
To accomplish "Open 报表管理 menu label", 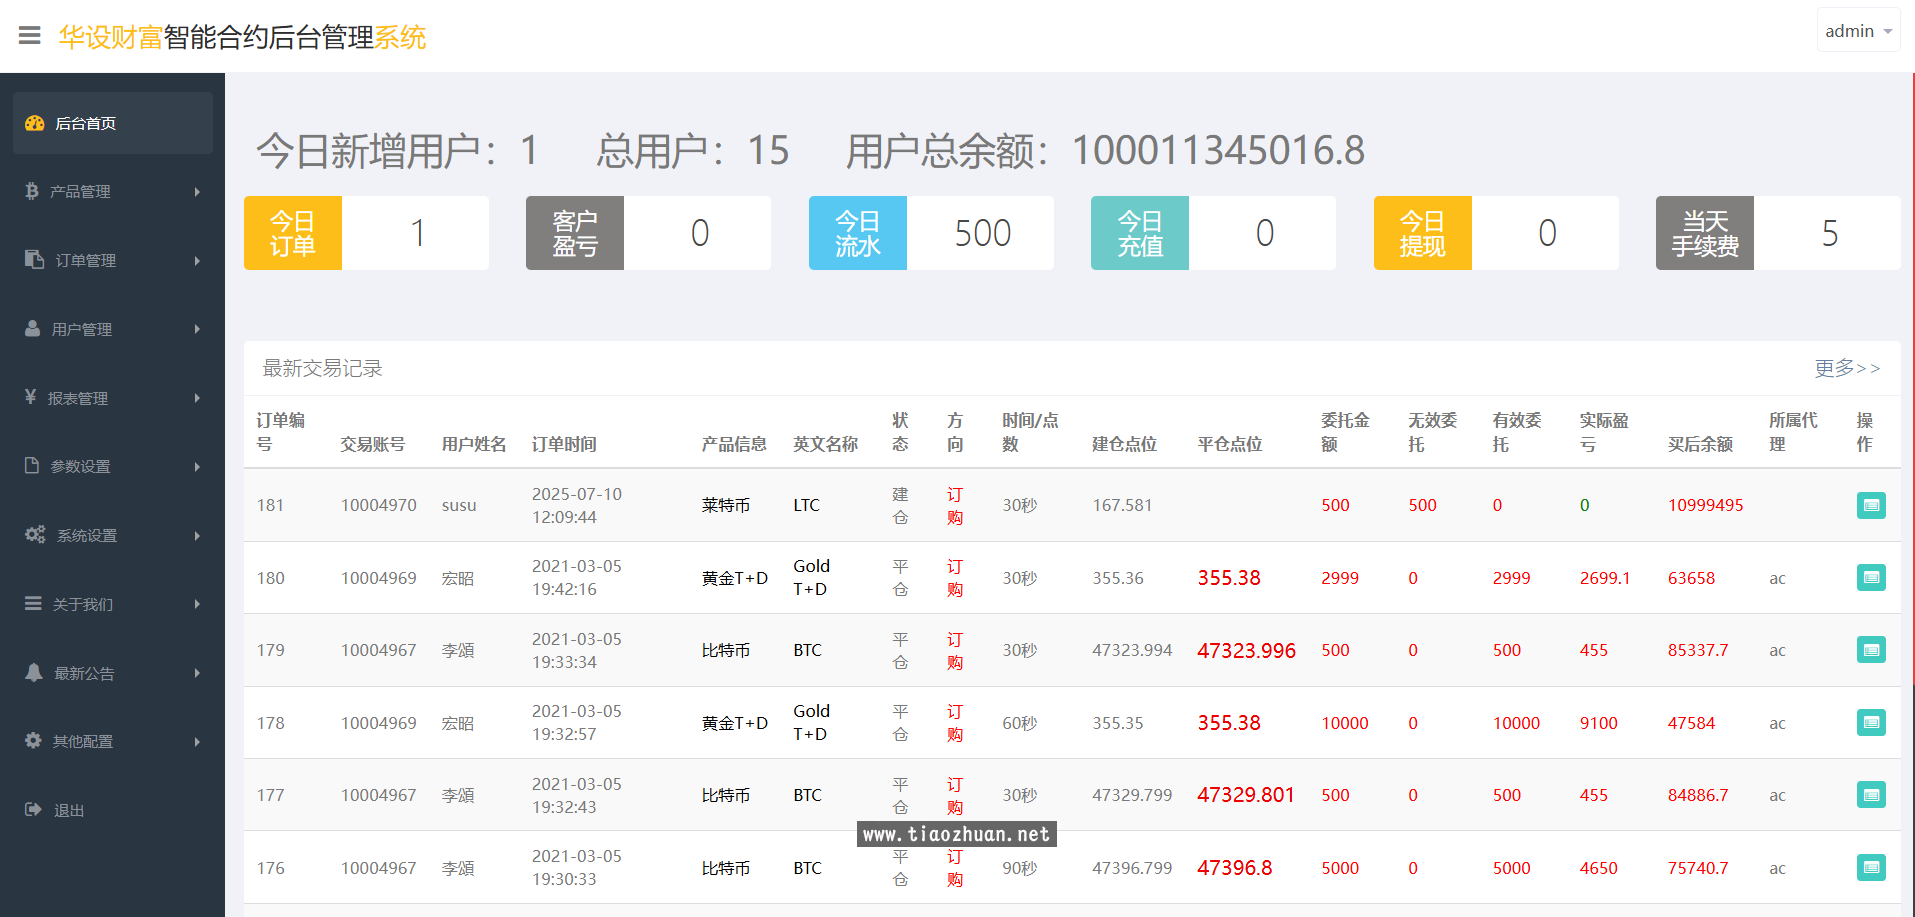I will [x=77, y=398].
